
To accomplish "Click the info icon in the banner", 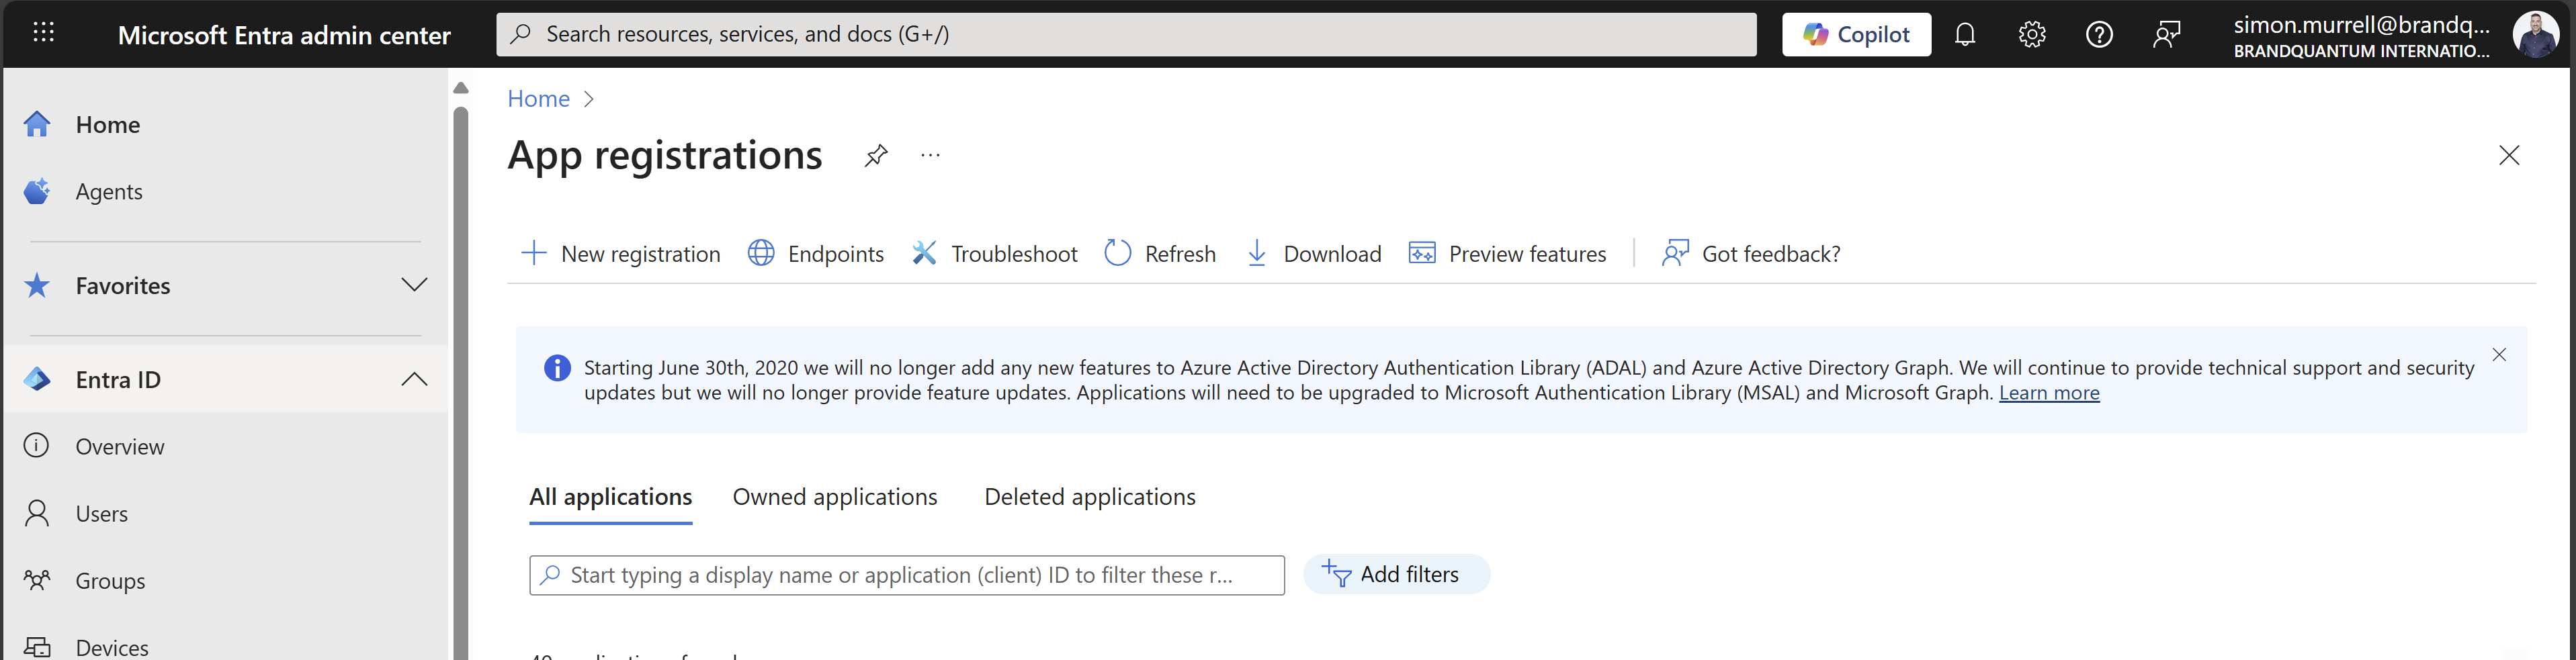I will (557, 368).
